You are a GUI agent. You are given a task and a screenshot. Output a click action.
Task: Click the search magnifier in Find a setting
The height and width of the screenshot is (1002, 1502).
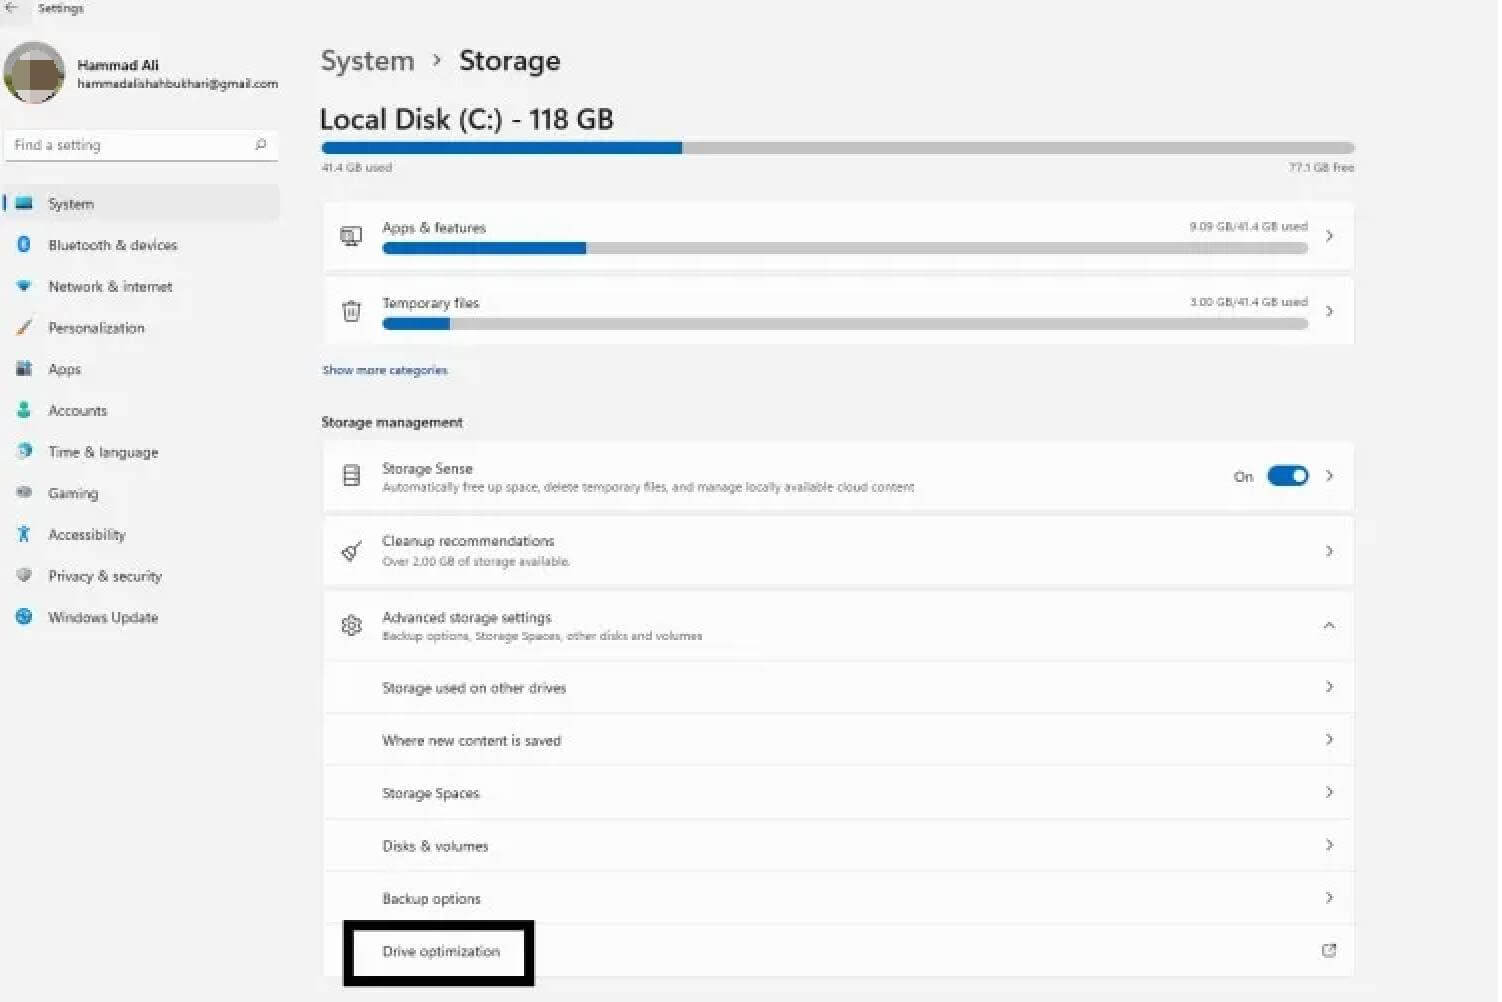[x=260, y=145]
